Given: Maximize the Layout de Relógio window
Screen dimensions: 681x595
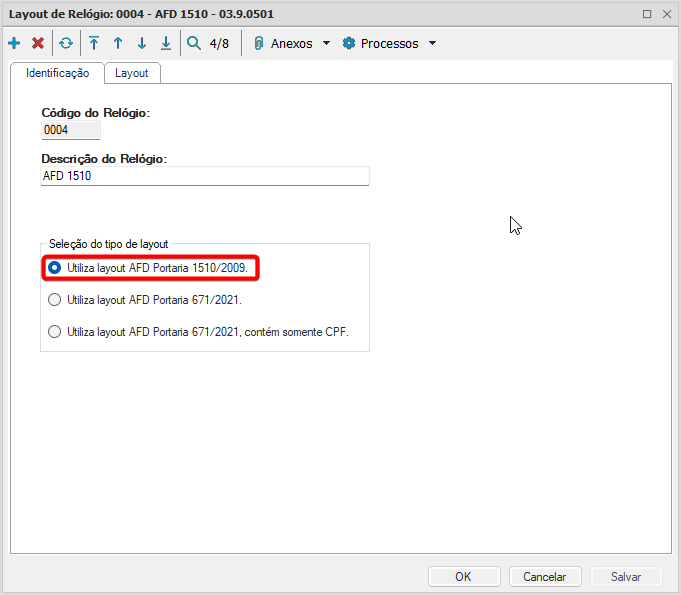Looking at the screenshot, I should click(647, 14).
